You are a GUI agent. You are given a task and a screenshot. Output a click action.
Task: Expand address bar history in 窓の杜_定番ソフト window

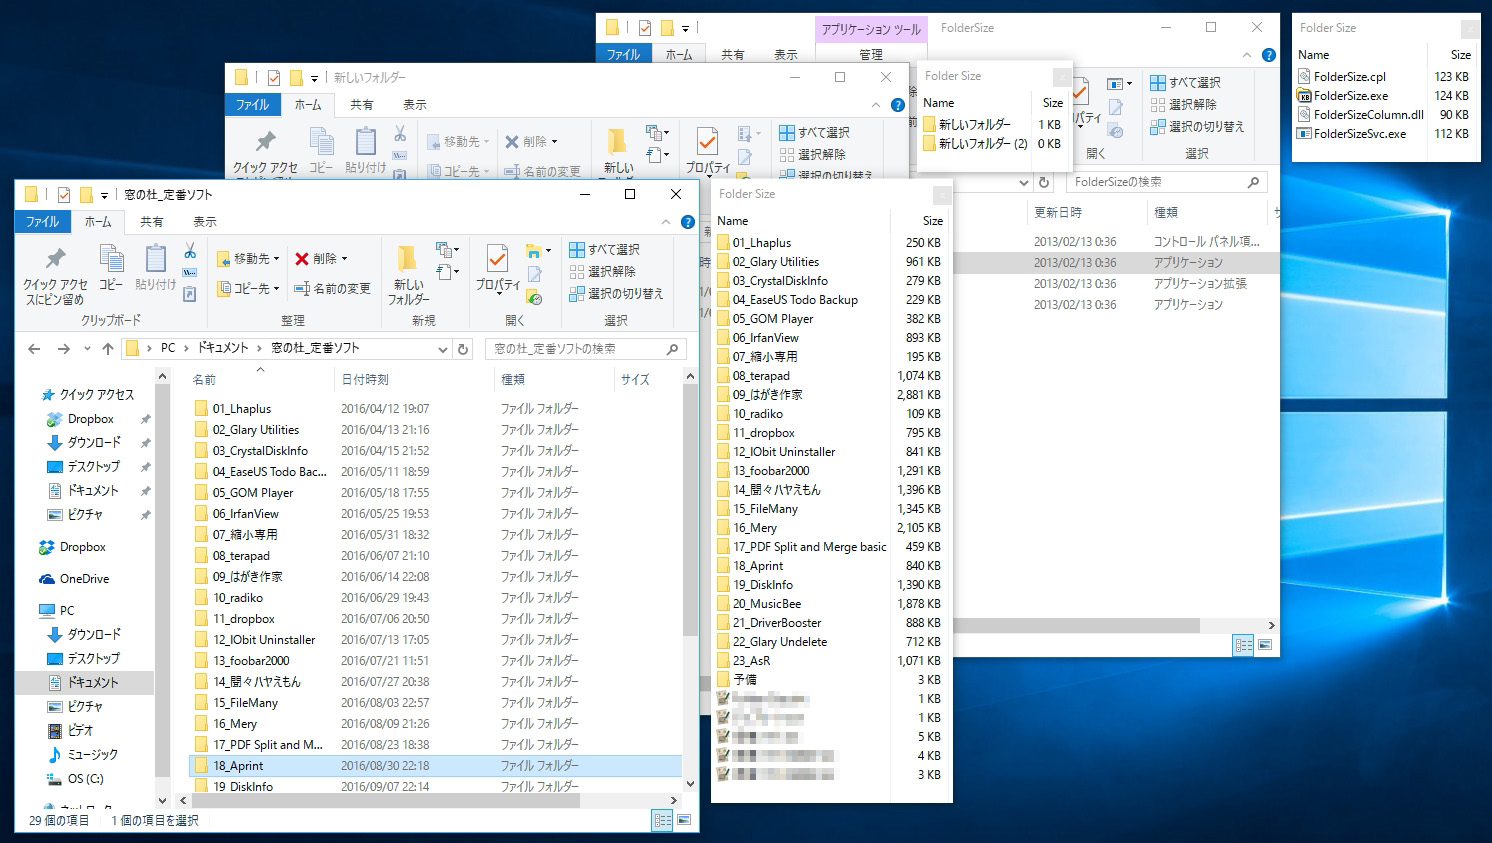442,349
